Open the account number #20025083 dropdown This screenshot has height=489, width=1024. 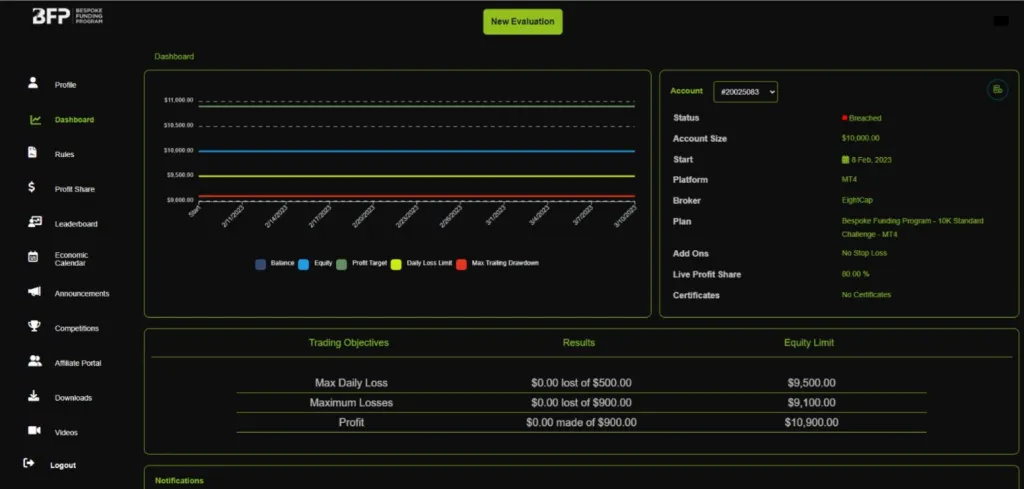click(x=745, y=92)
